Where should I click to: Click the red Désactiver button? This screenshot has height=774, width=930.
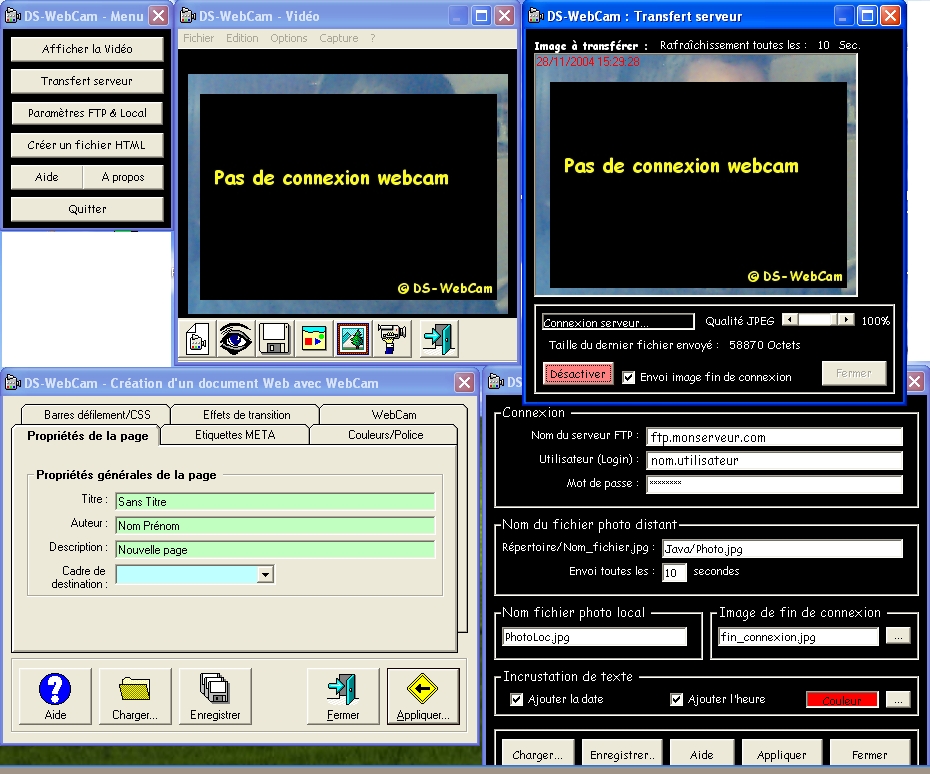tap(578, 374)
